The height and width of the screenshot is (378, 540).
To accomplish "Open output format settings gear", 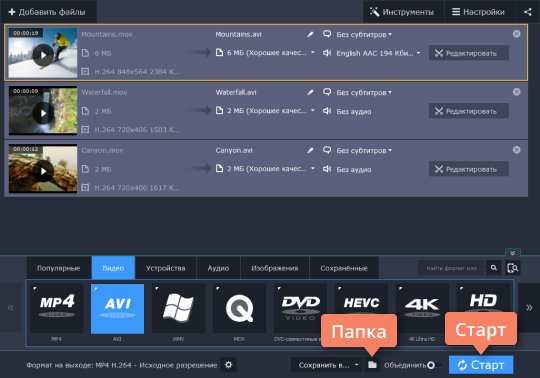I will tap(228, 365).
